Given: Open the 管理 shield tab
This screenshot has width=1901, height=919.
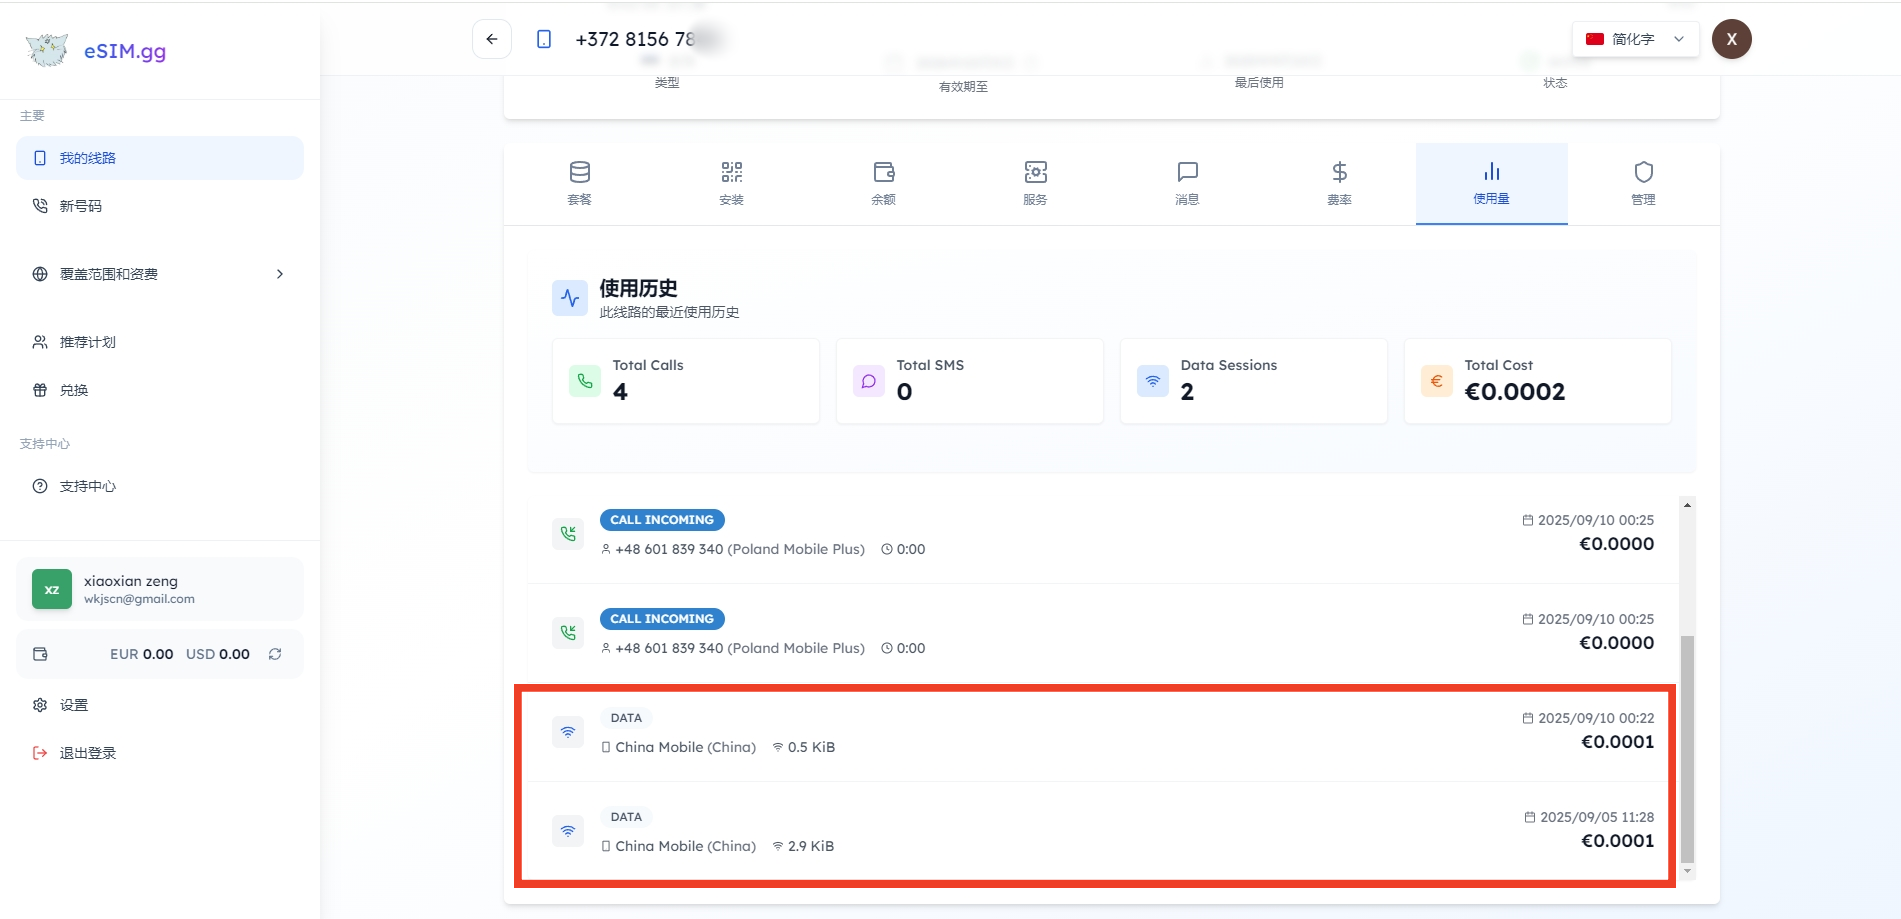Looking at the screenshot, I should coord(1643,184).
